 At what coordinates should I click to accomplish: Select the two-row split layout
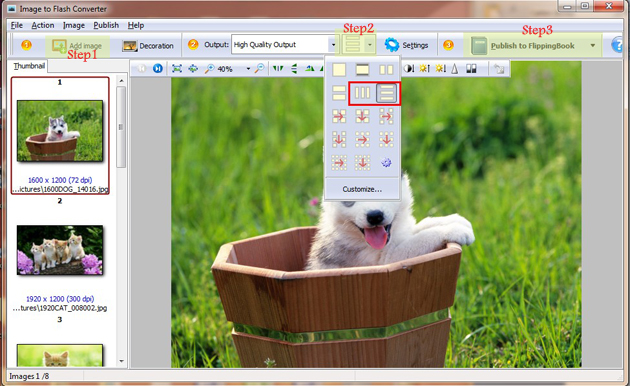pyautogui.click(x=339, y=93)
